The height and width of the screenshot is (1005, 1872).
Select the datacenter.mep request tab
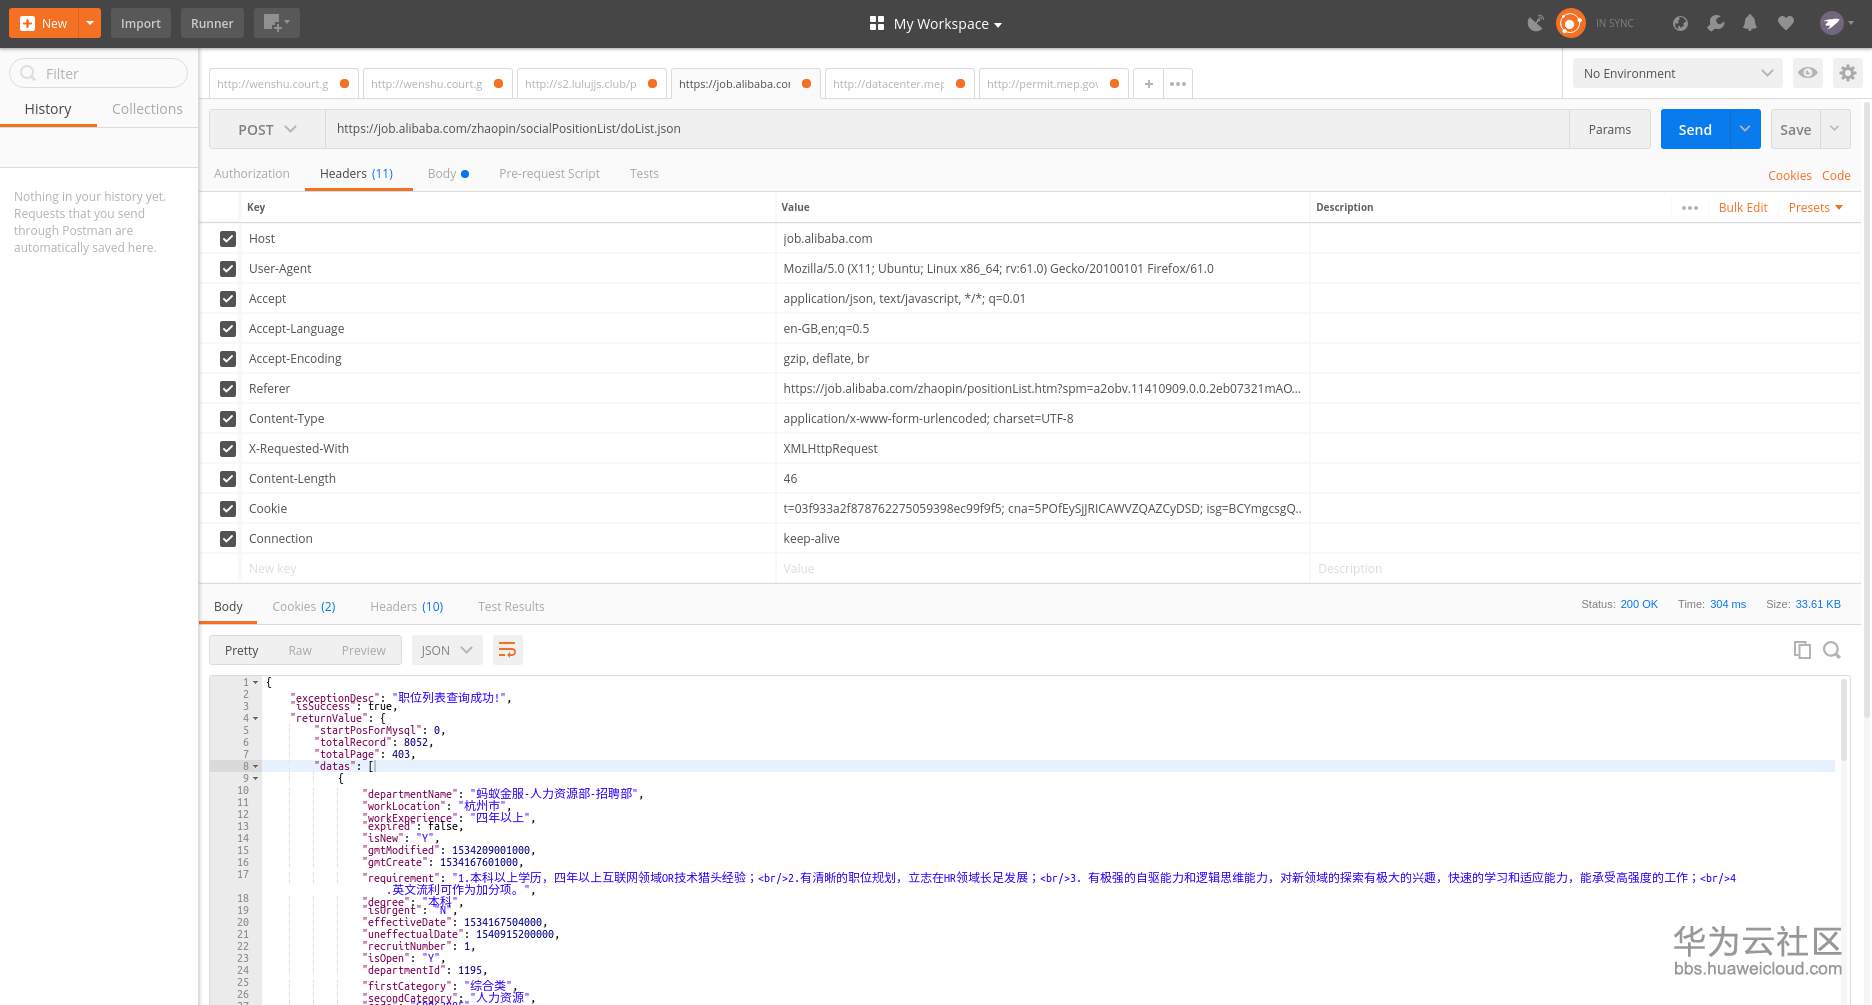coord(898,84)
